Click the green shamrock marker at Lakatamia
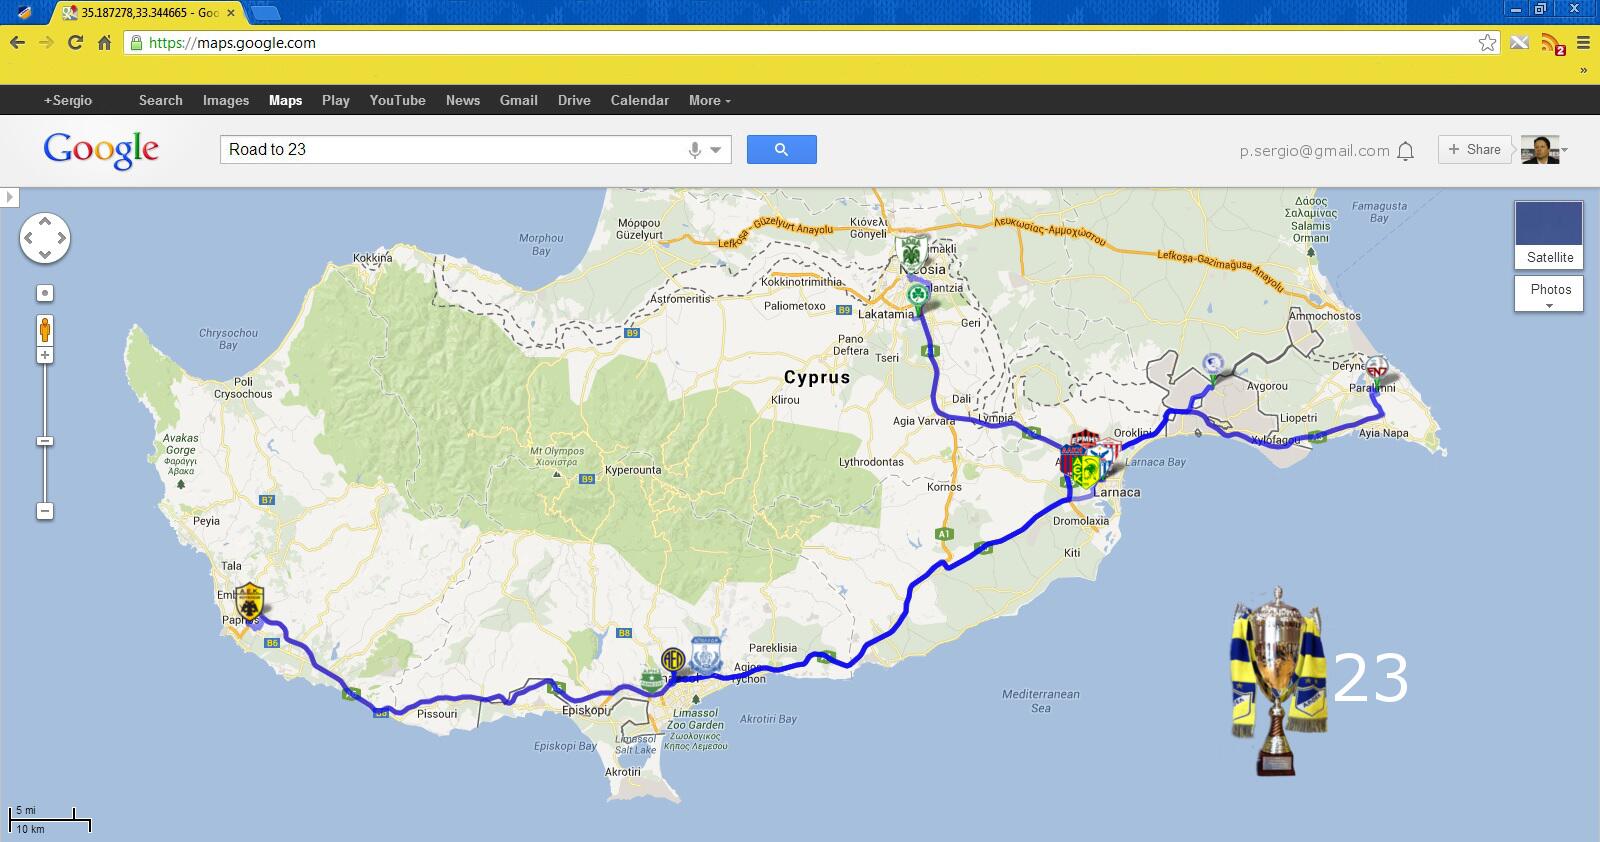The image size is (1600, 842). (x=917, y=296)
